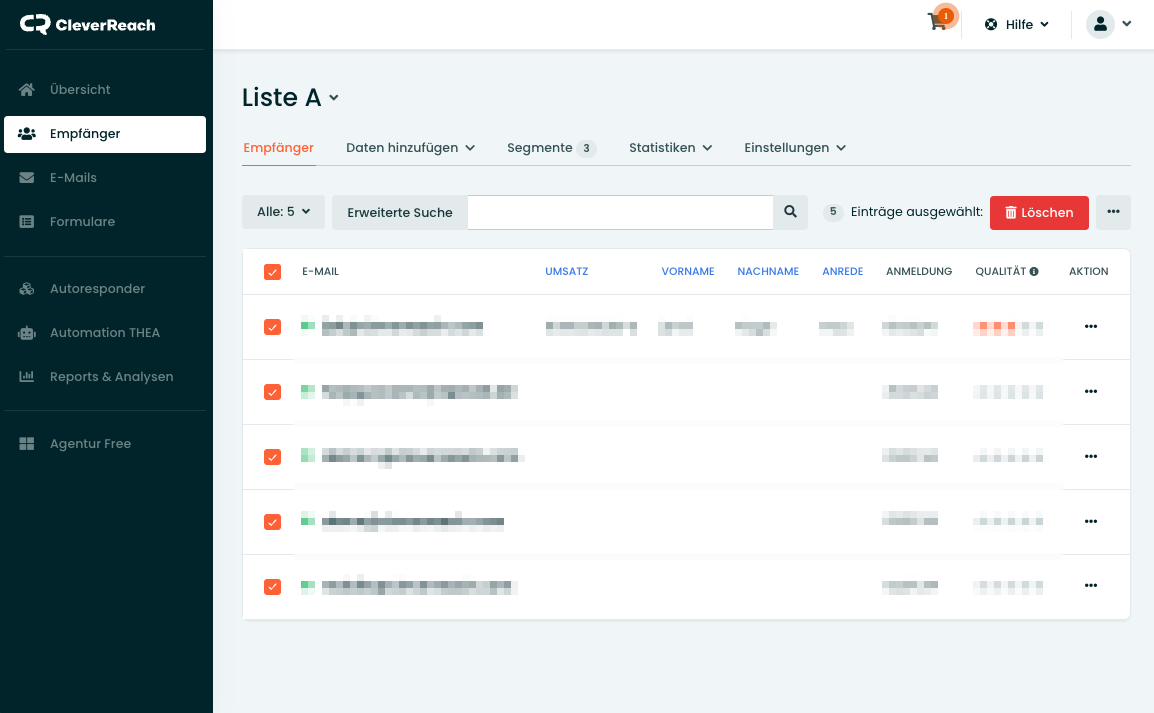1154x713 pixels.
Task: Go to Reports & Analysen
Action: [111, 377]
